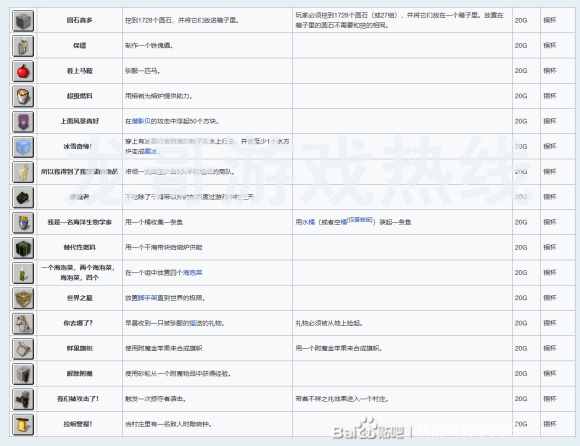Click the cat icon beside 你去哪了?
Screen dimensions: 580x446
(23, 324)
